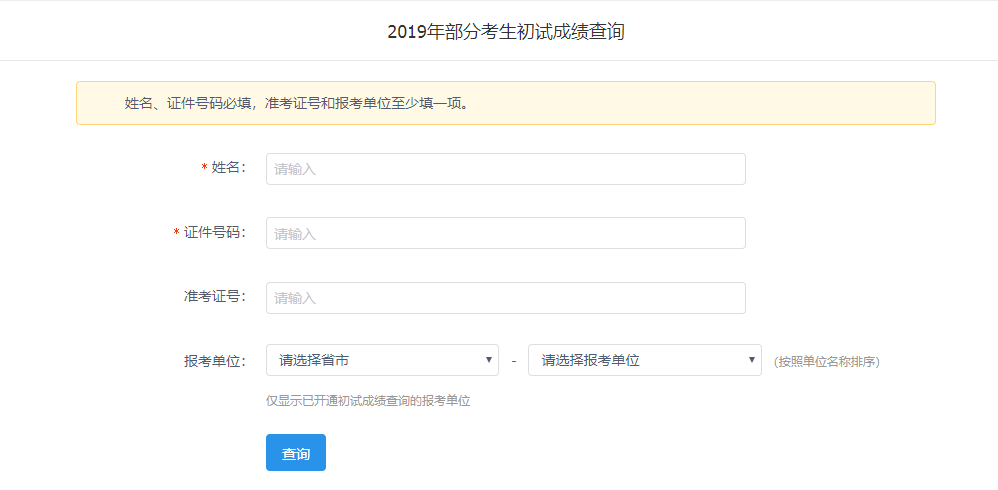Viewport: 998px width, 490px height.
Task: Click the 准考证号 field label
Action: (214, 297)
